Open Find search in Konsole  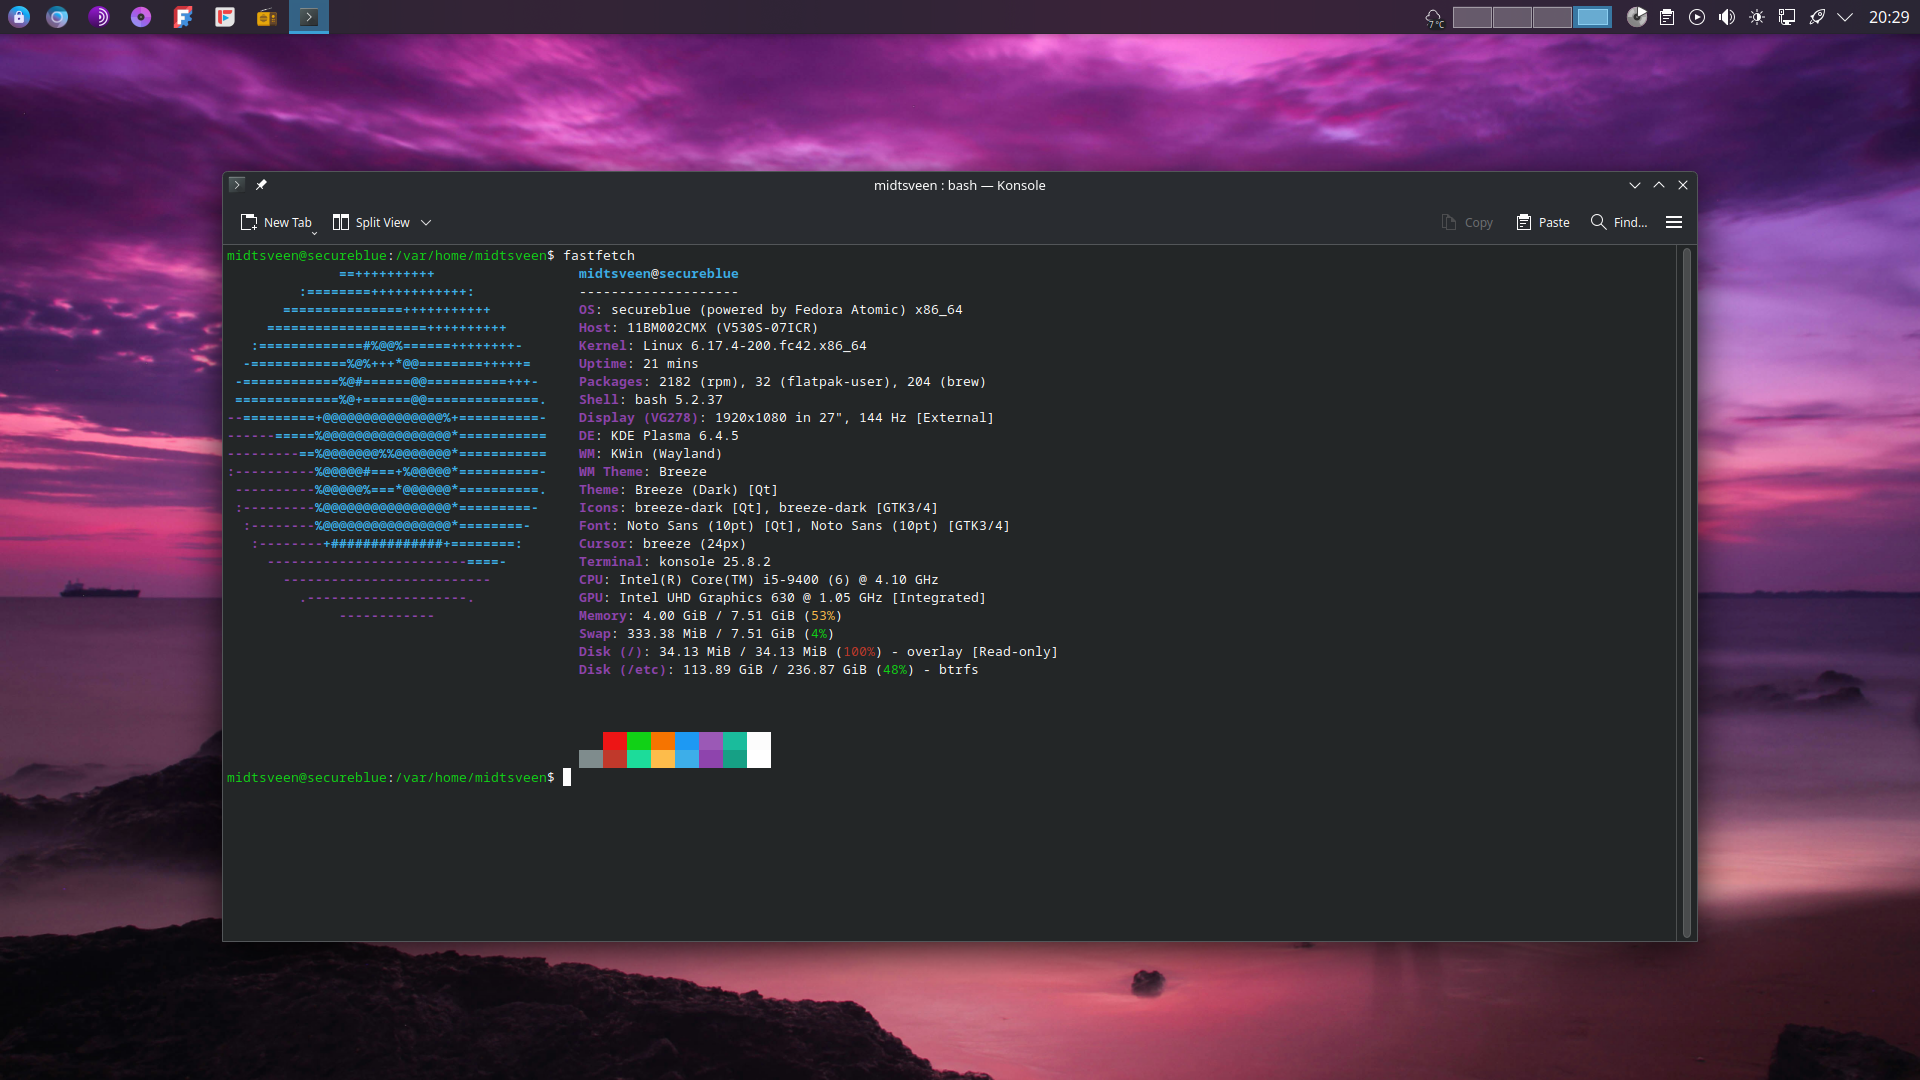click(1619, 222)
